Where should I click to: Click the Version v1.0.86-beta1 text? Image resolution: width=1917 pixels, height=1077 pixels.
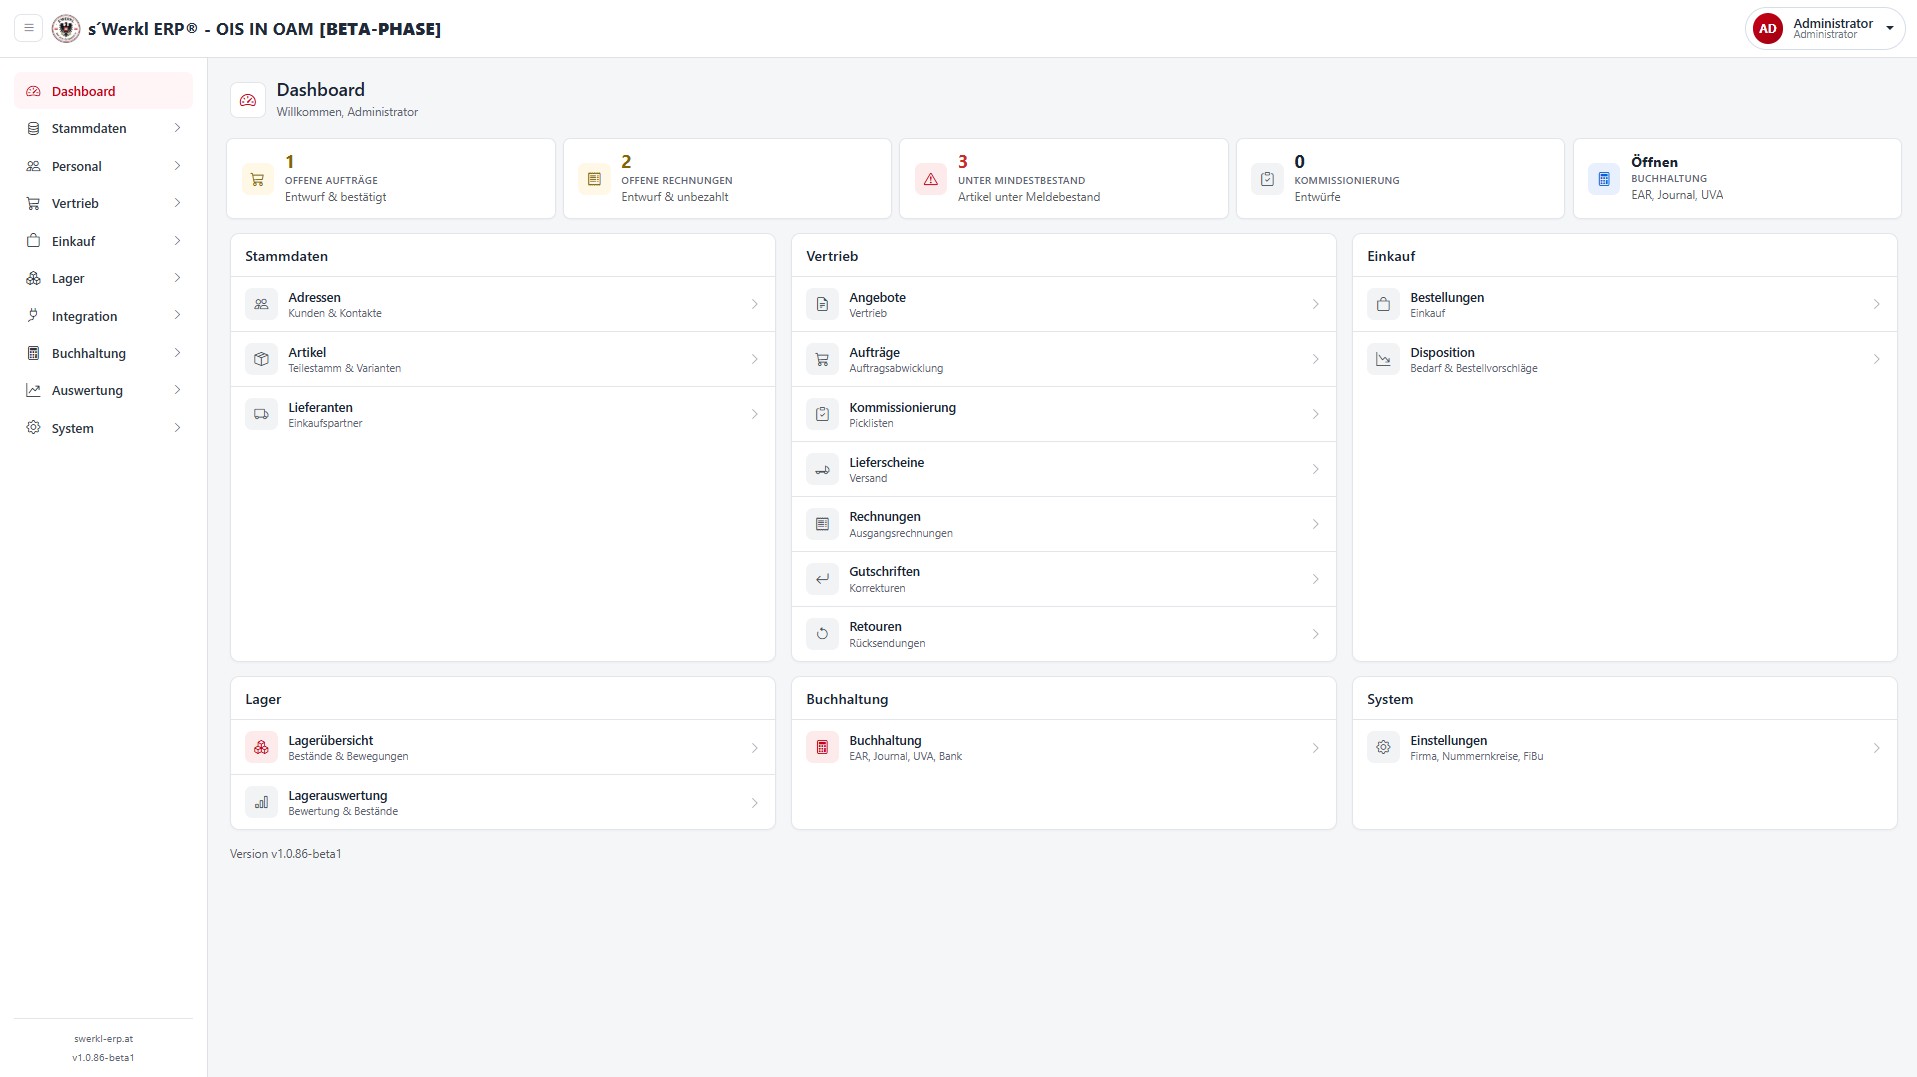pos(286,854)
